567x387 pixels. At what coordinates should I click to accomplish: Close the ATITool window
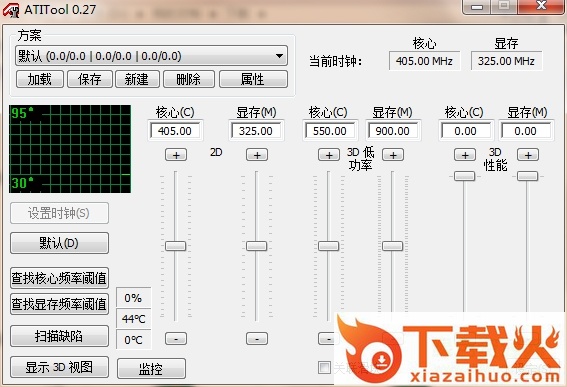541,7
